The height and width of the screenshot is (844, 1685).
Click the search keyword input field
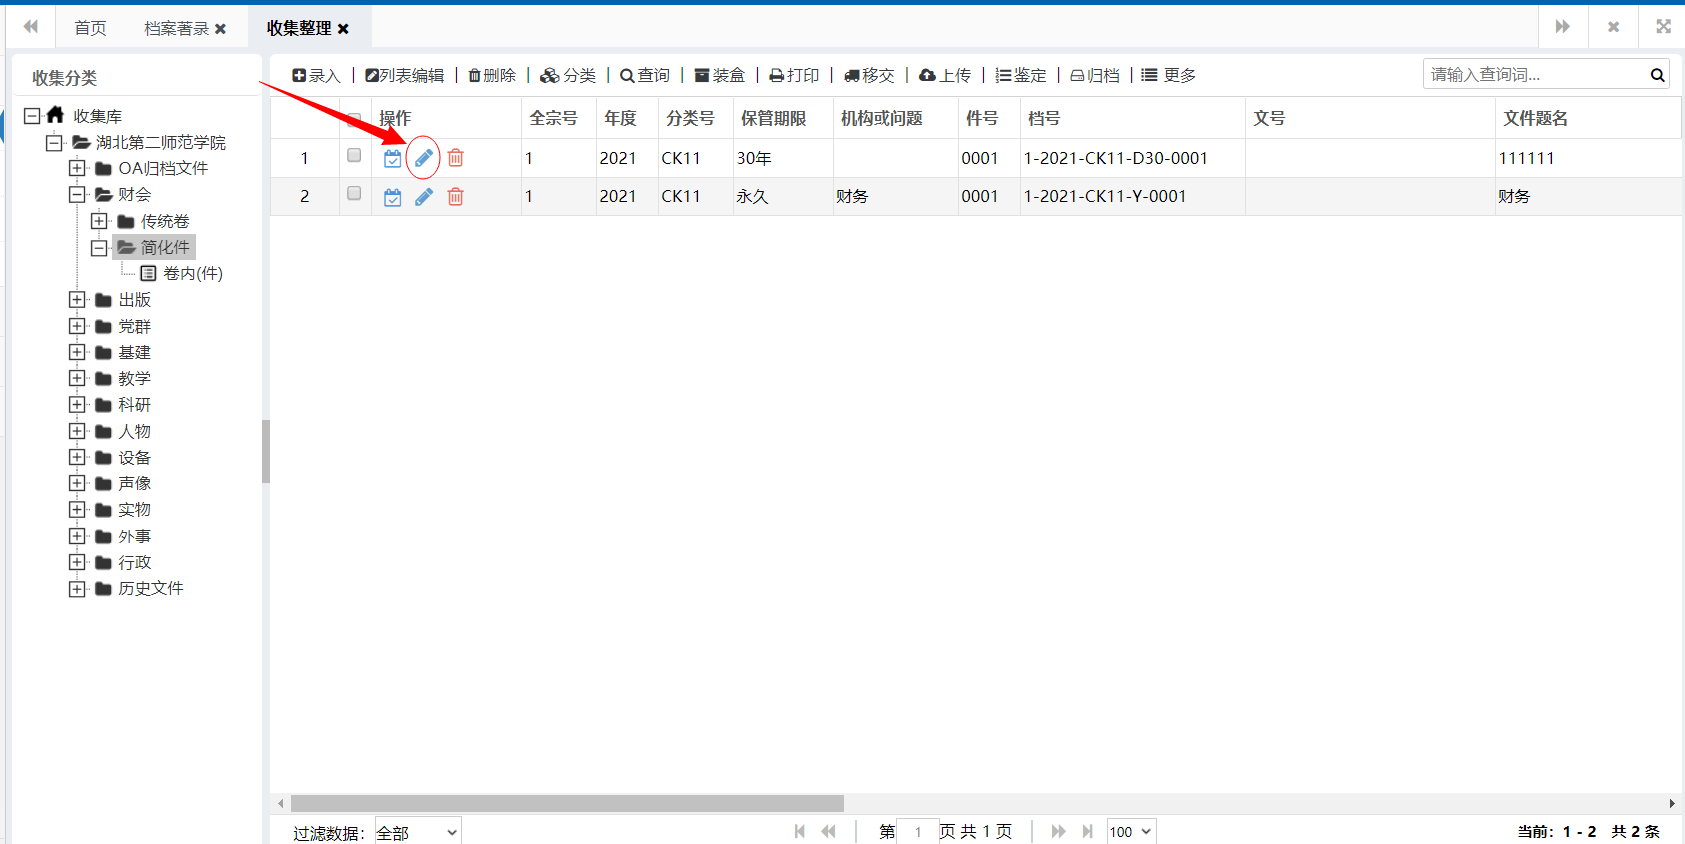coord(1535,75)
